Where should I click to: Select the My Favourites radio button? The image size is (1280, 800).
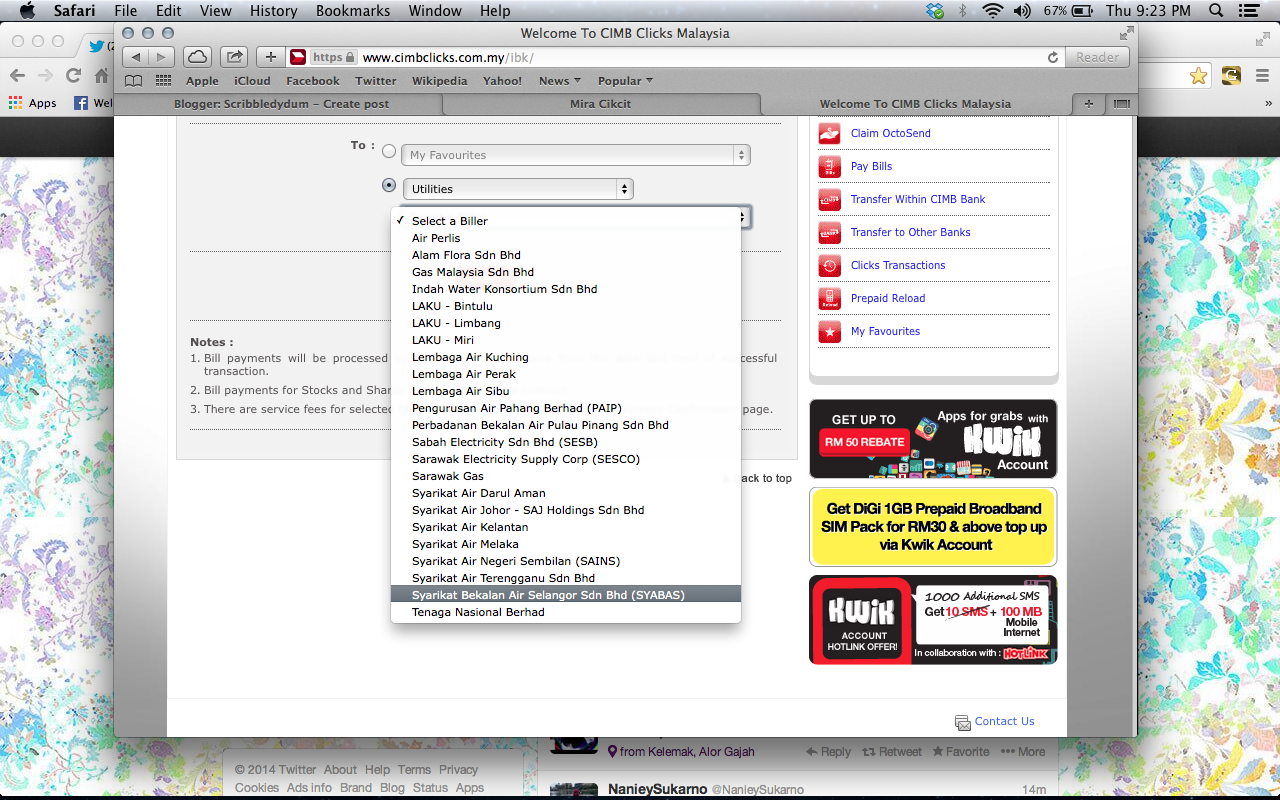click(389, 151)
